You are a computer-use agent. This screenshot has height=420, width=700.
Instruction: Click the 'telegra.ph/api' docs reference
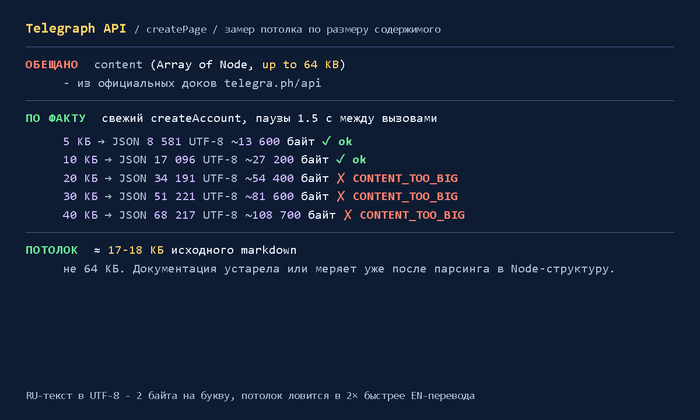pyautogui.click(x=272, y=83)
